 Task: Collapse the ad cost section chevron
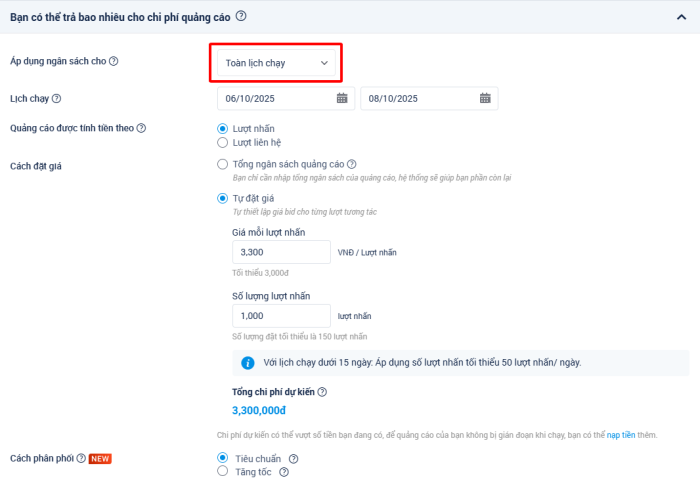click(x=682, y=17)
